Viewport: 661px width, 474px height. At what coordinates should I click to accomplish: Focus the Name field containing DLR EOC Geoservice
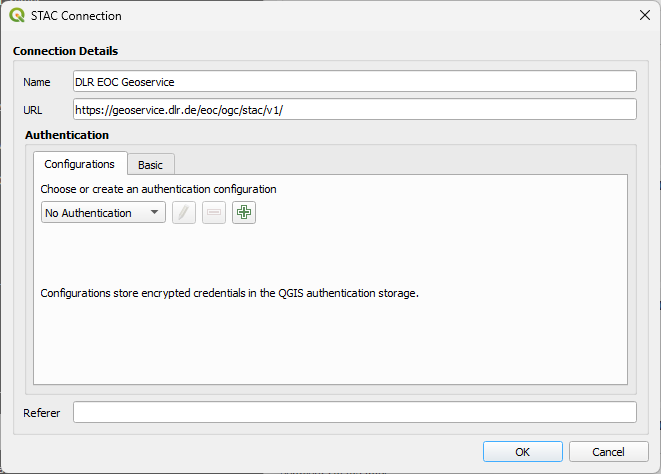click(355, 81)
